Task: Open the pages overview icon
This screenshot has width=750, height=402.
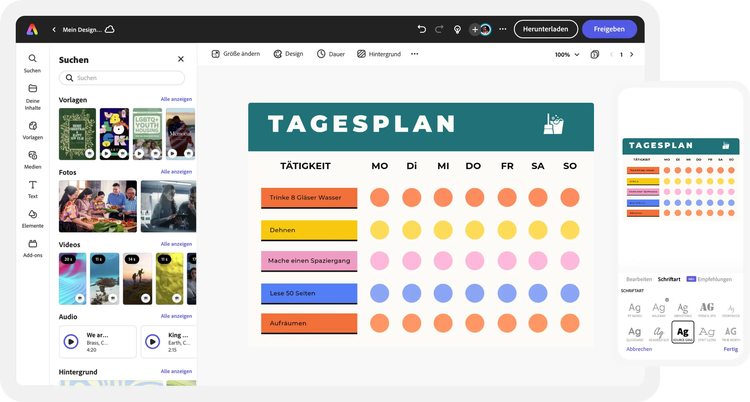Action: click(x=595, y=55)
